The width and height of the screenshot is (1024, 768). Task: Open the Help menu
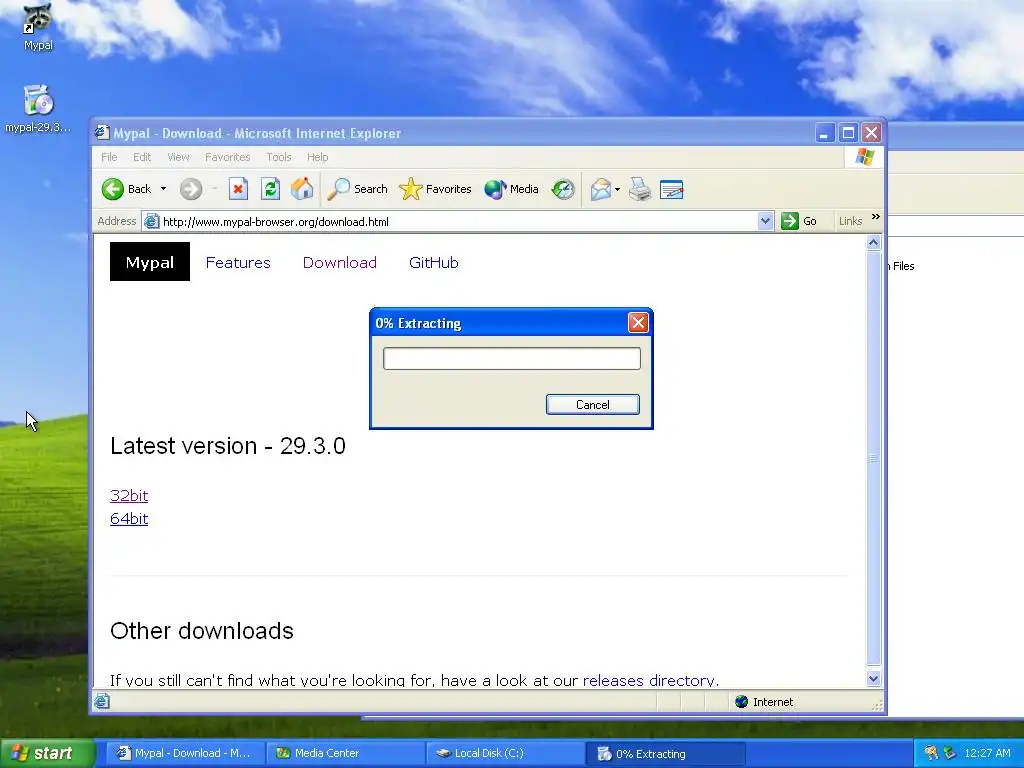pos(317,157)
